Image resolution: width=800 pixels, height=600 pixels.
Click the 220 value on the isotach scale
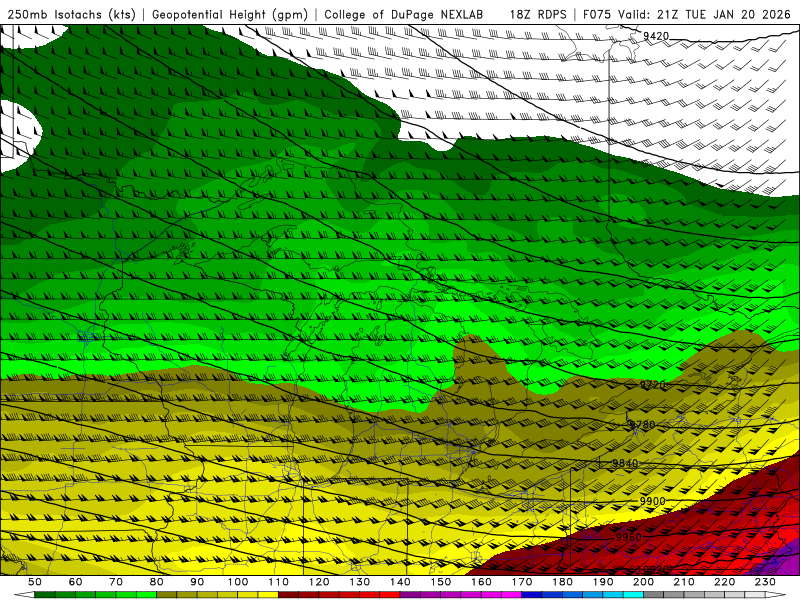(725, 582)
